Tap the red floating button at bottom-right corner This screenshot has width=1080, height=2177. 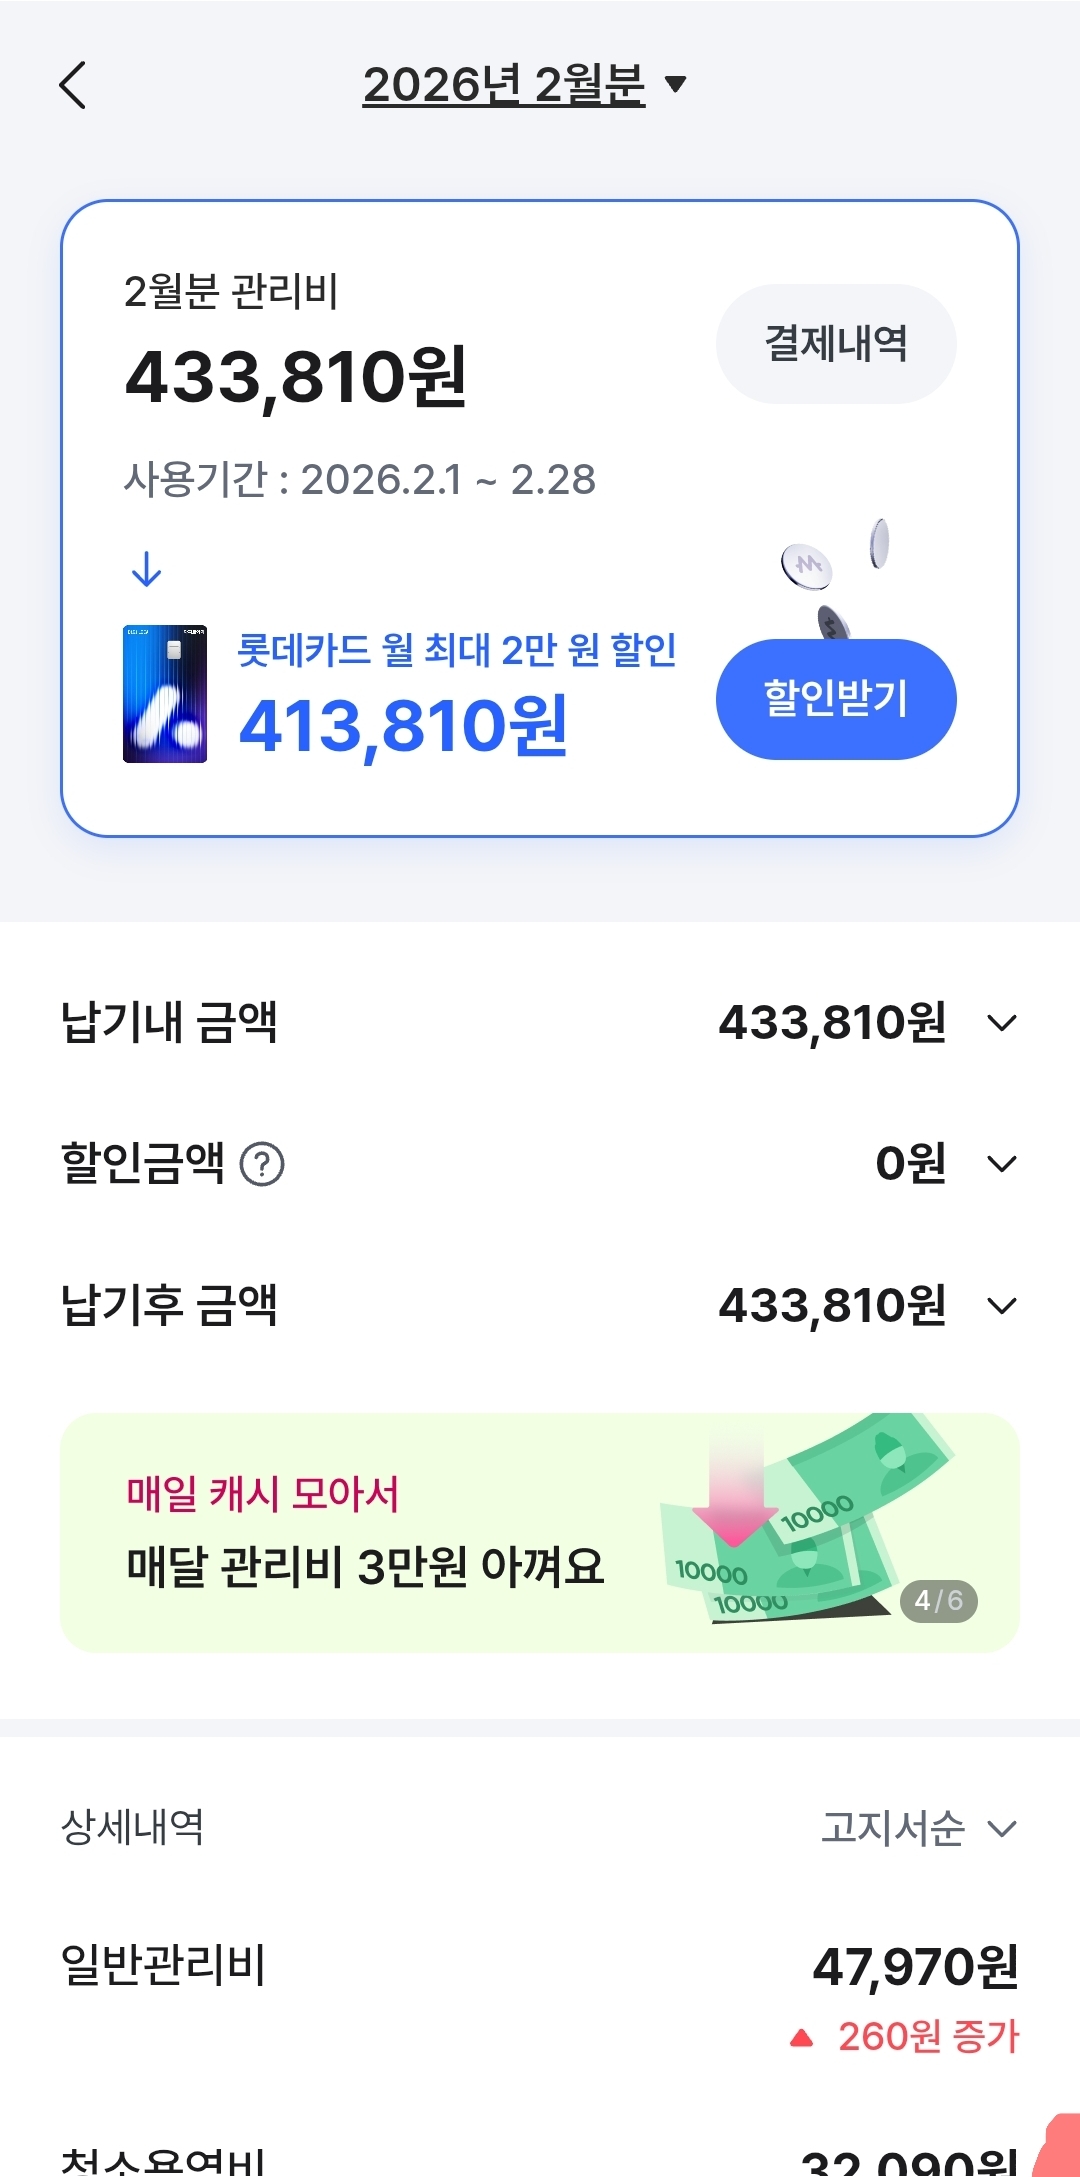1058,2150
